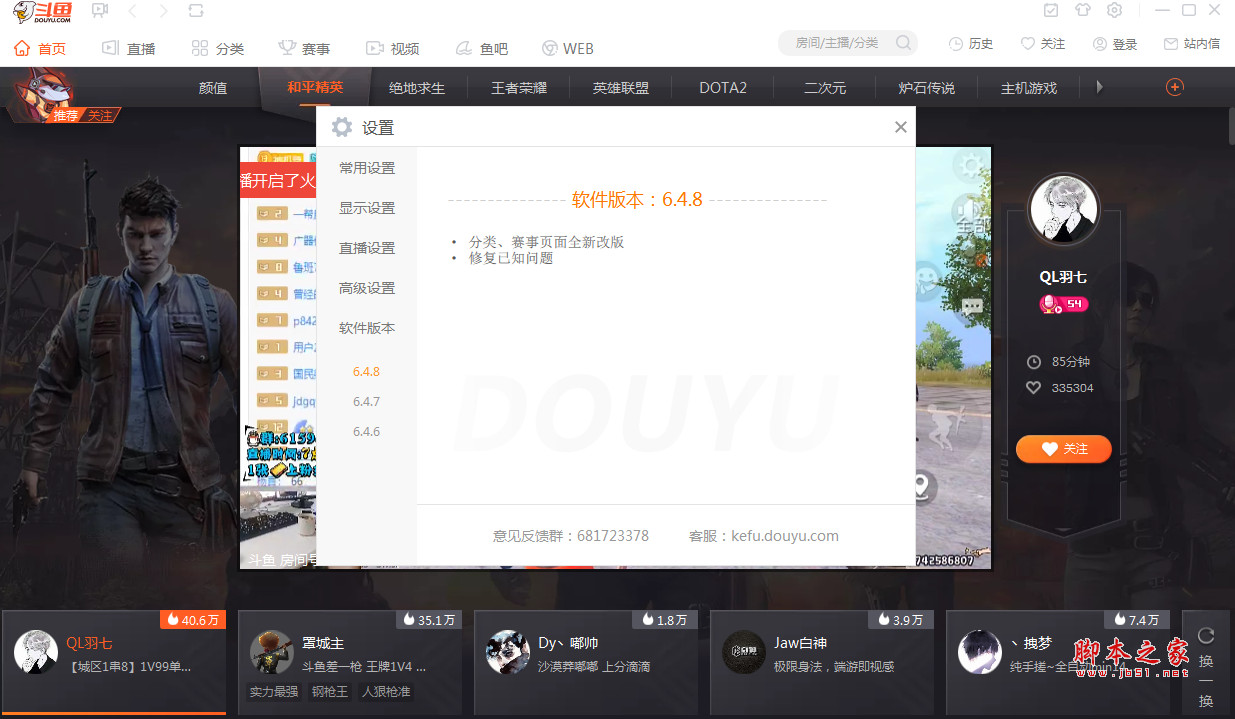Click the chat bubble icon on video
This screenshot has width=1235, height=719.
click(x=972, y=307)
